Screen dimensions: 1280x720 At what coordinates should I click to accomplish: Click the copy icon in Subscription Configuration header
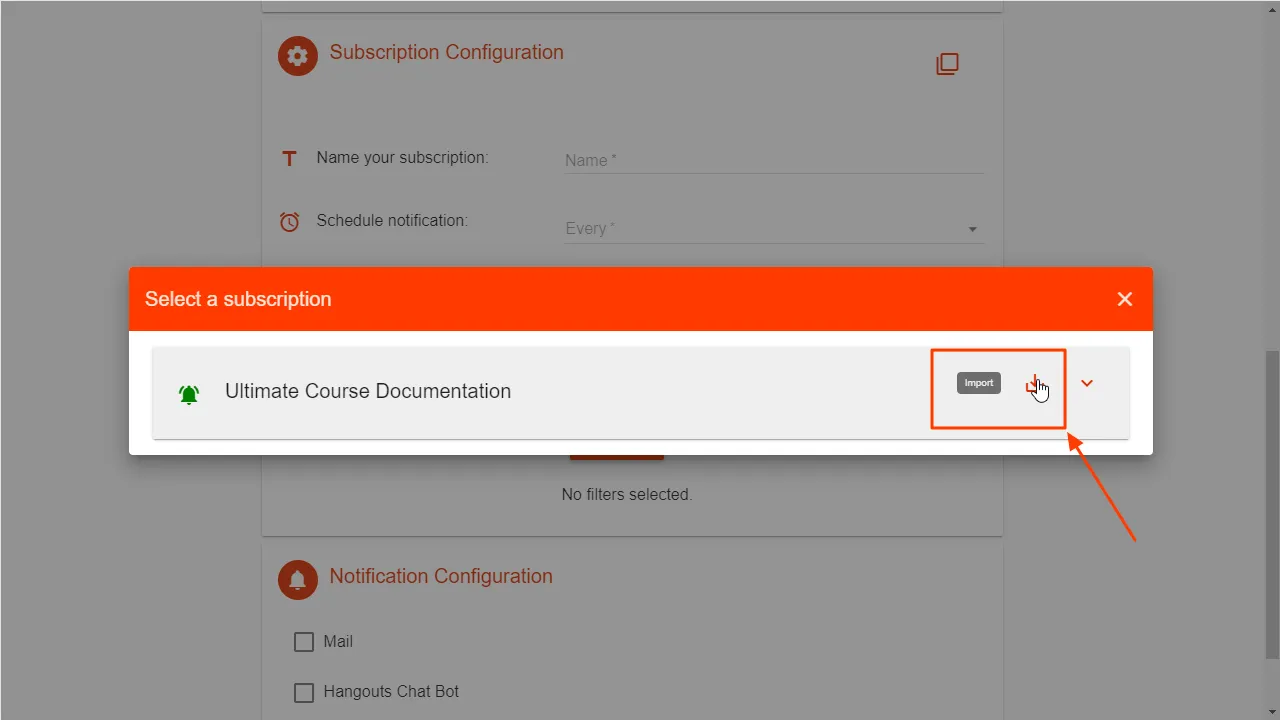click(x=947, y=64)
